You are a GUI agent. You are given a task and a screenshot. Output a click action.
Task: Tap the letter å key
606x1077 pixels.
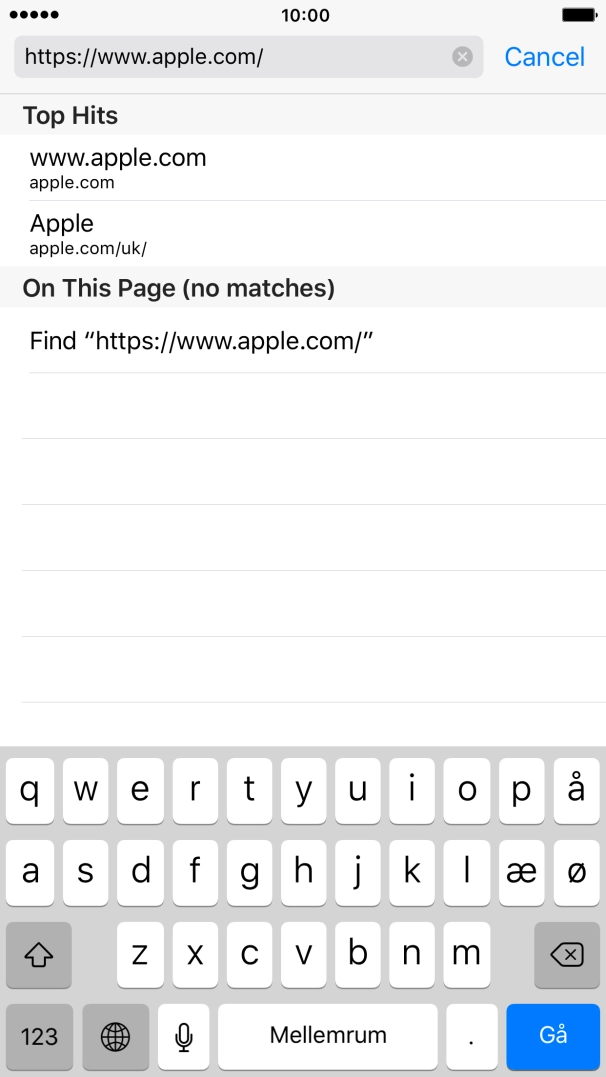click(x=576, y=790)
